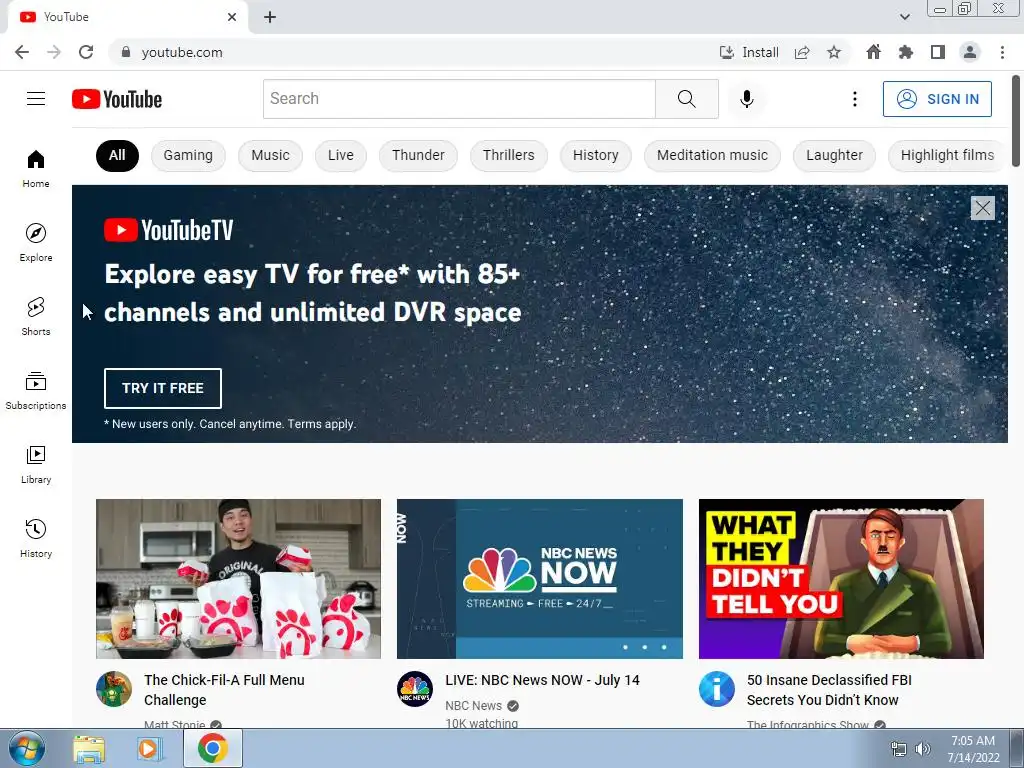1024x768 pixels.
Task: Close the YouTube tab
Action: pos(232,17)
